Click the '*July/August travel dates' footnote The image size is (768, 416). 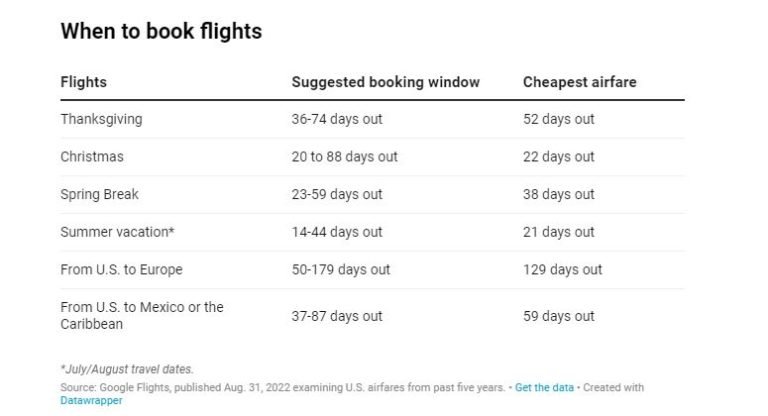click(127, 369)
